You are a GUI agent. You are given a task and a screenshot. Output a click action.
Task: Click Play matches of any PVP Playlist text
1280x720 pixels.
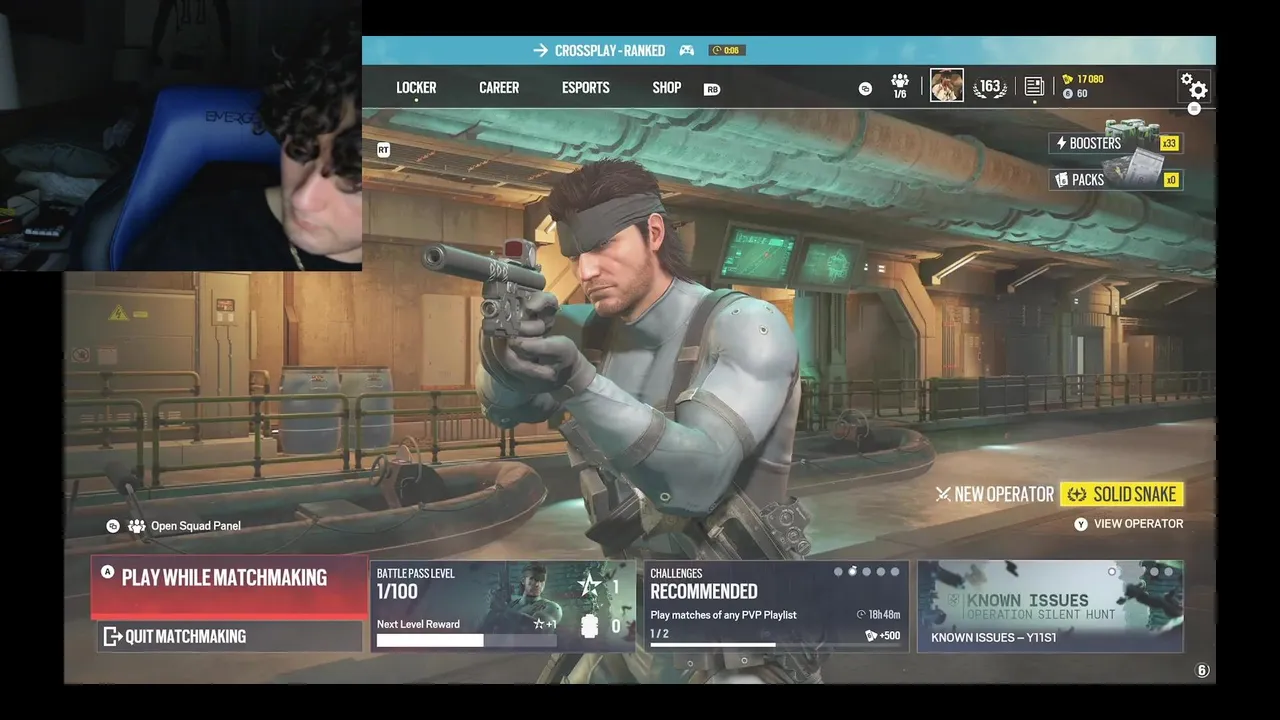pos(724,615)
